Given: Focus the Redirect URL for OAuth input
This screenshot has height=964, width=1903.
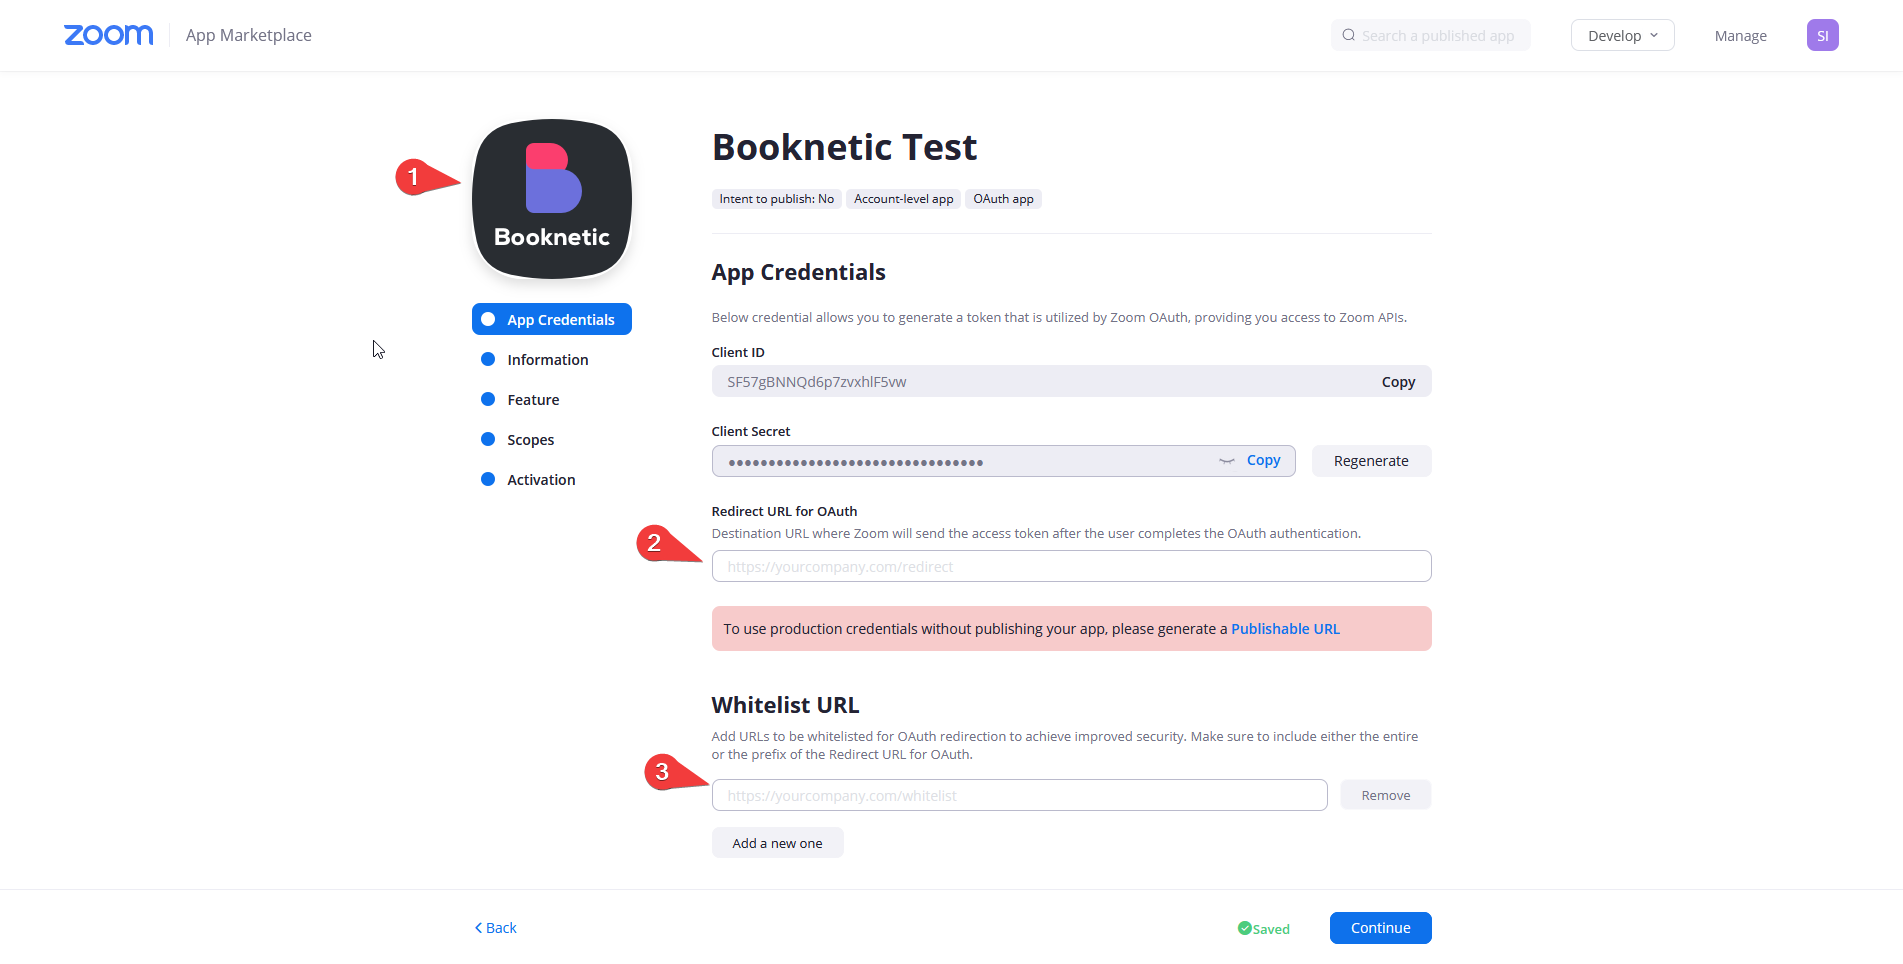Looking at the screenshot, I should [x=1071, y=566].
